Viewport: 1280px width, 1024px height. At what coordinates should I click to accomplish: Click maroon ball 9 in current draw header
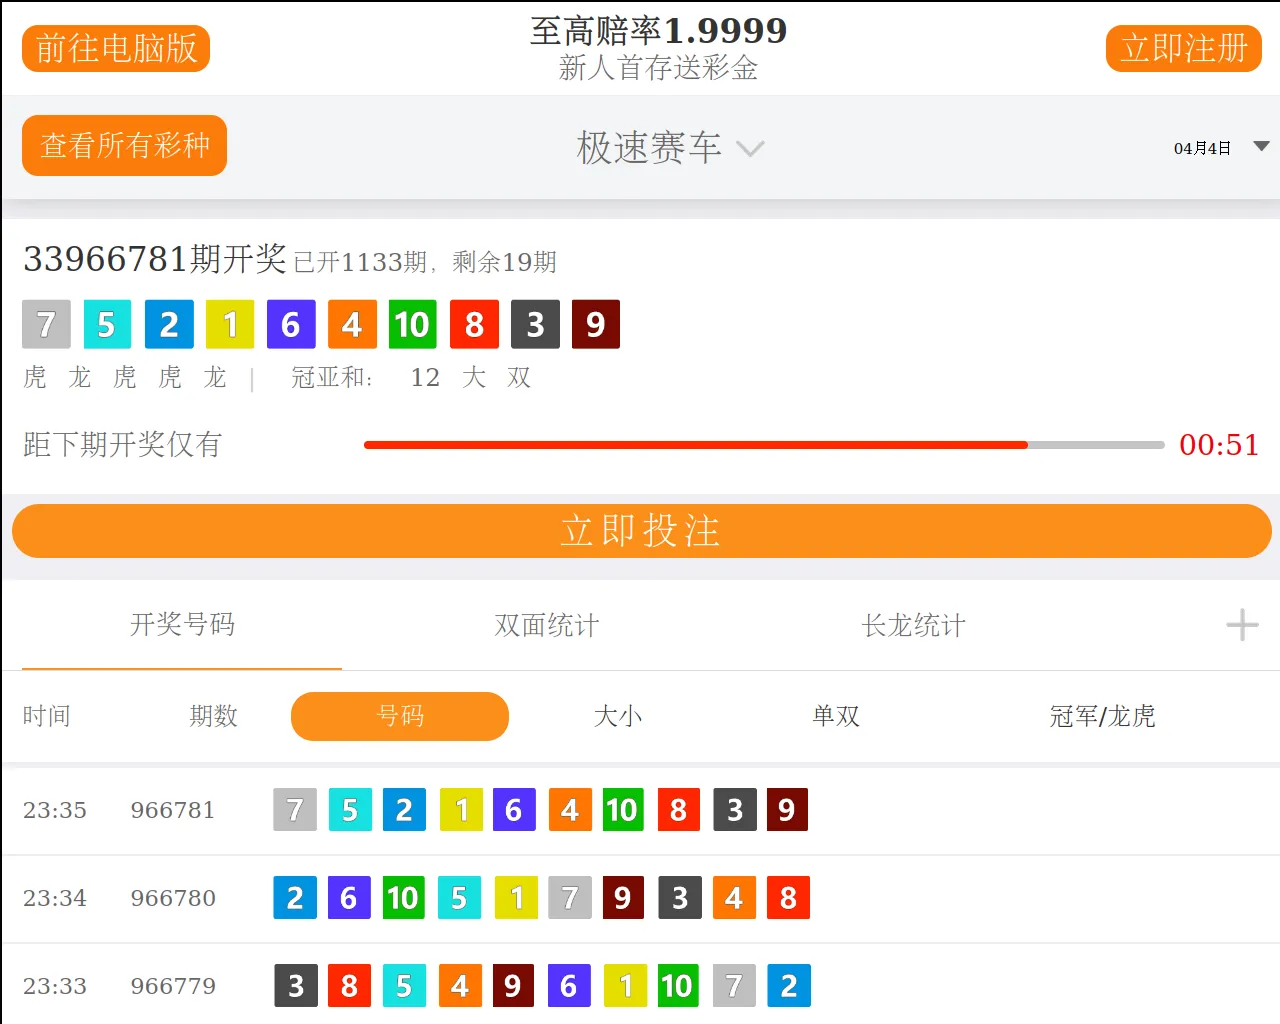pyautogui.click(x=596, y=324)
